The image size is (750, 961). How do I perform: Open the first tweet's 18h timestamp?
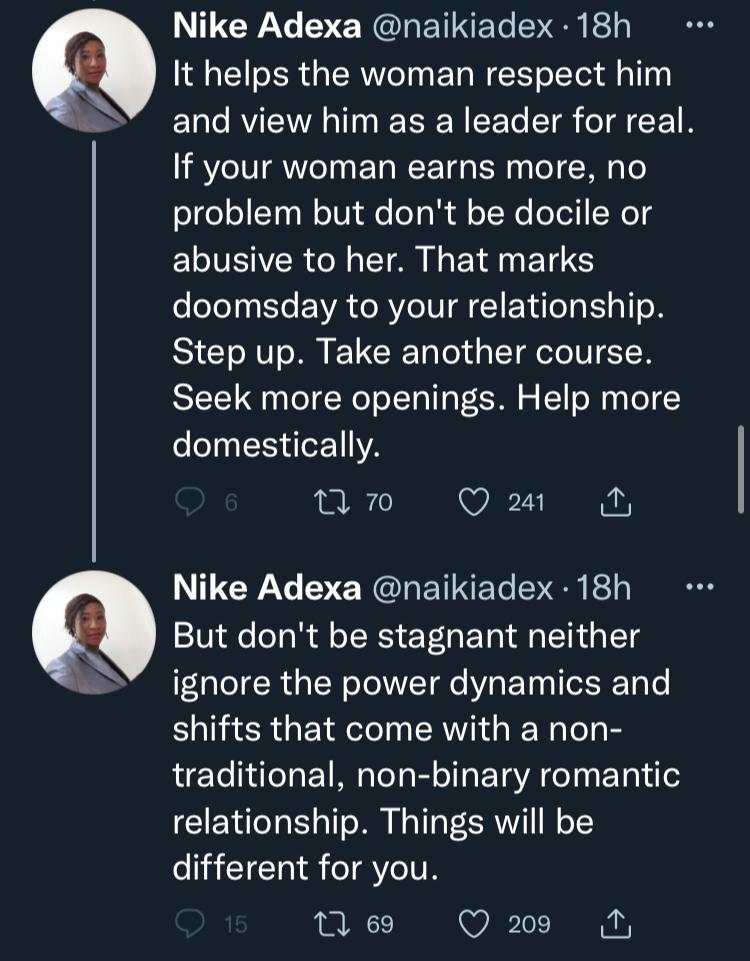604,28
